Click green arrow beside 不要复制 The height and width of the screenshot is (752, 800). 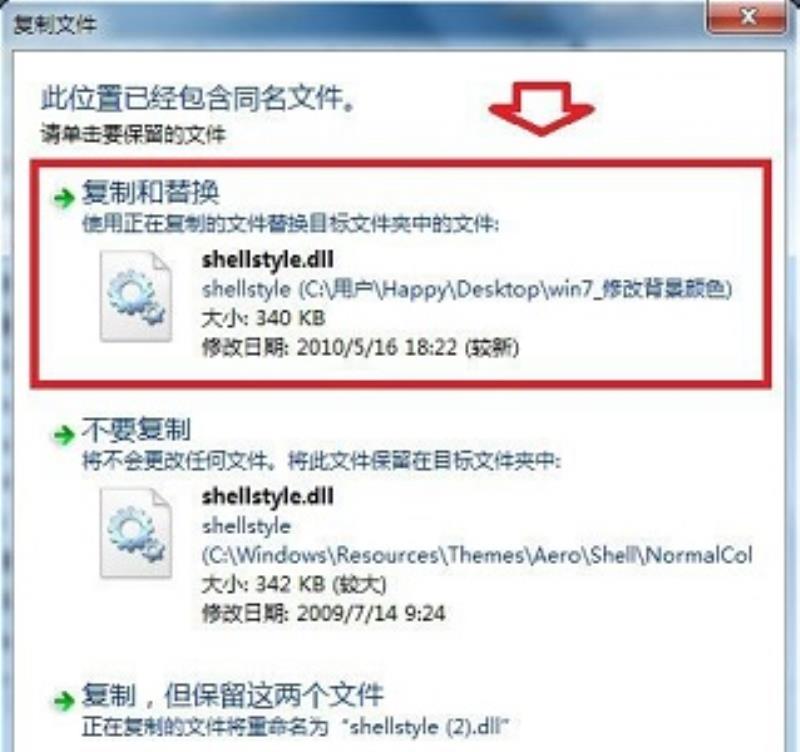pyautogui.click(x=64, y=435)
